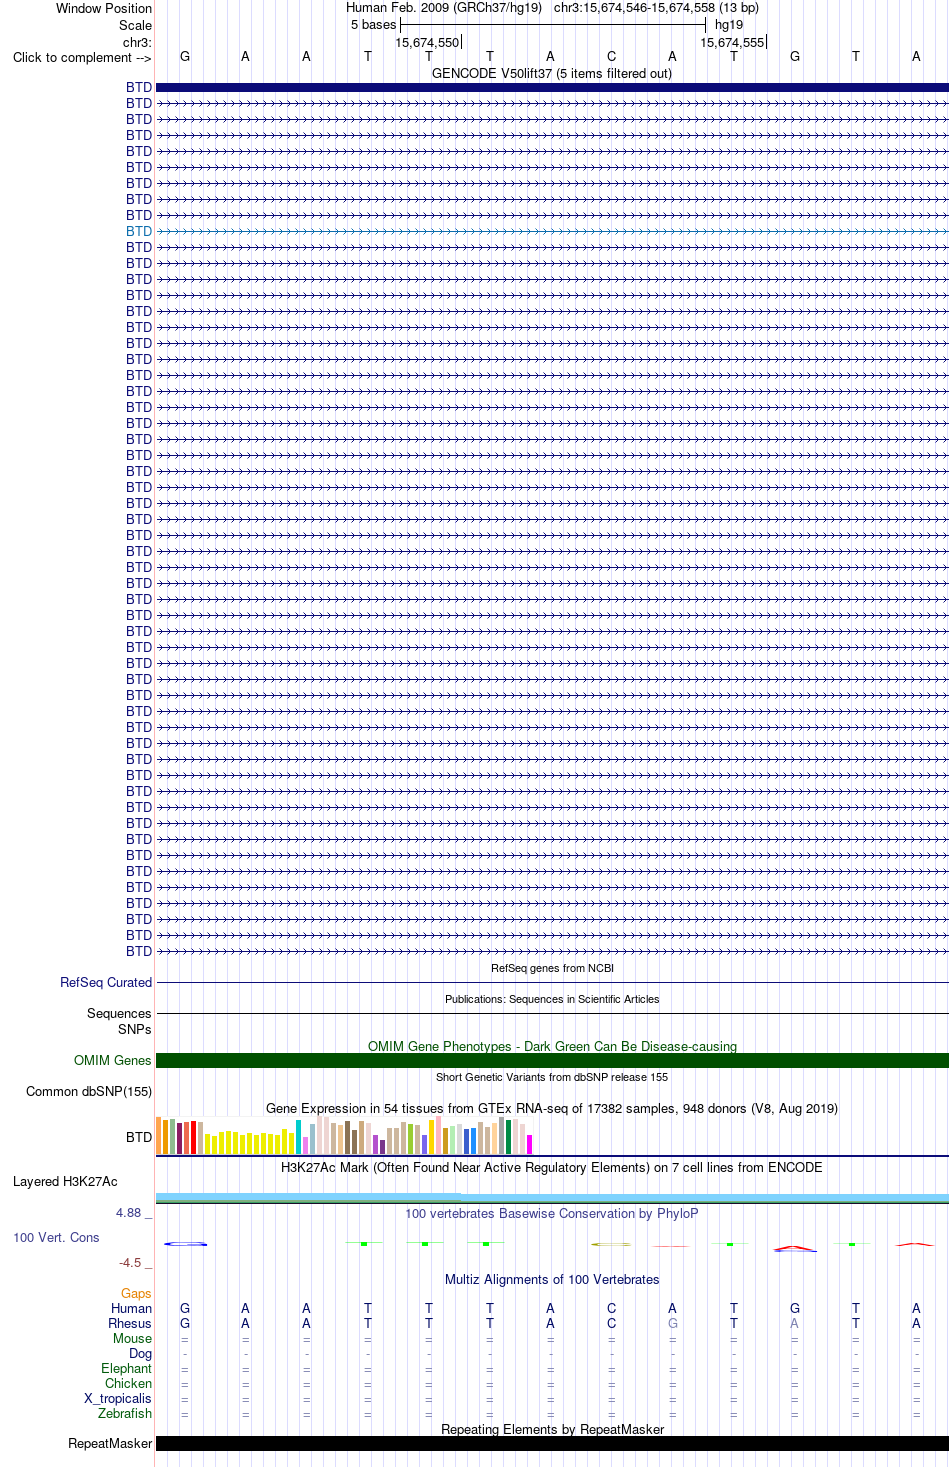The width and height of the screenshot is (950, 1467).
Task: Click the 'hg19' label beside the scale bar
Action: point(729,25)
